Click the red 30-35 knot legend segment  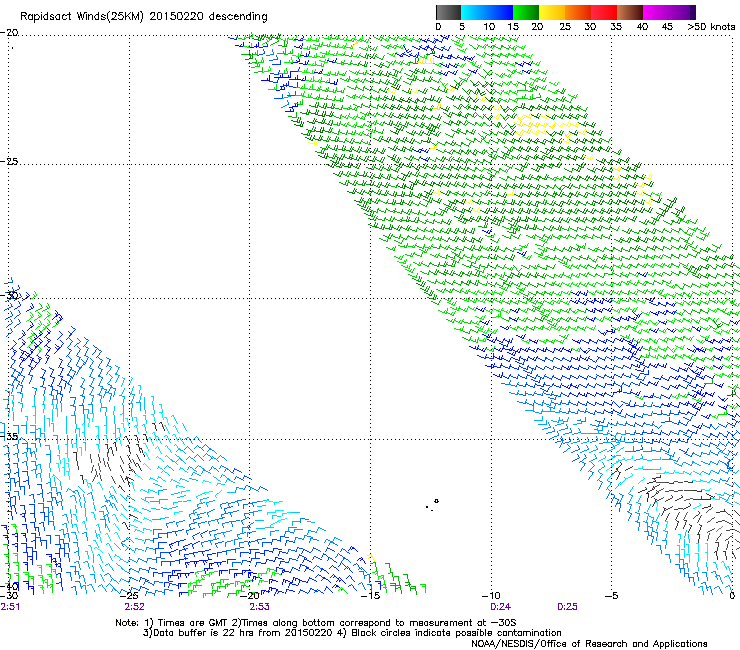(604, 12)
